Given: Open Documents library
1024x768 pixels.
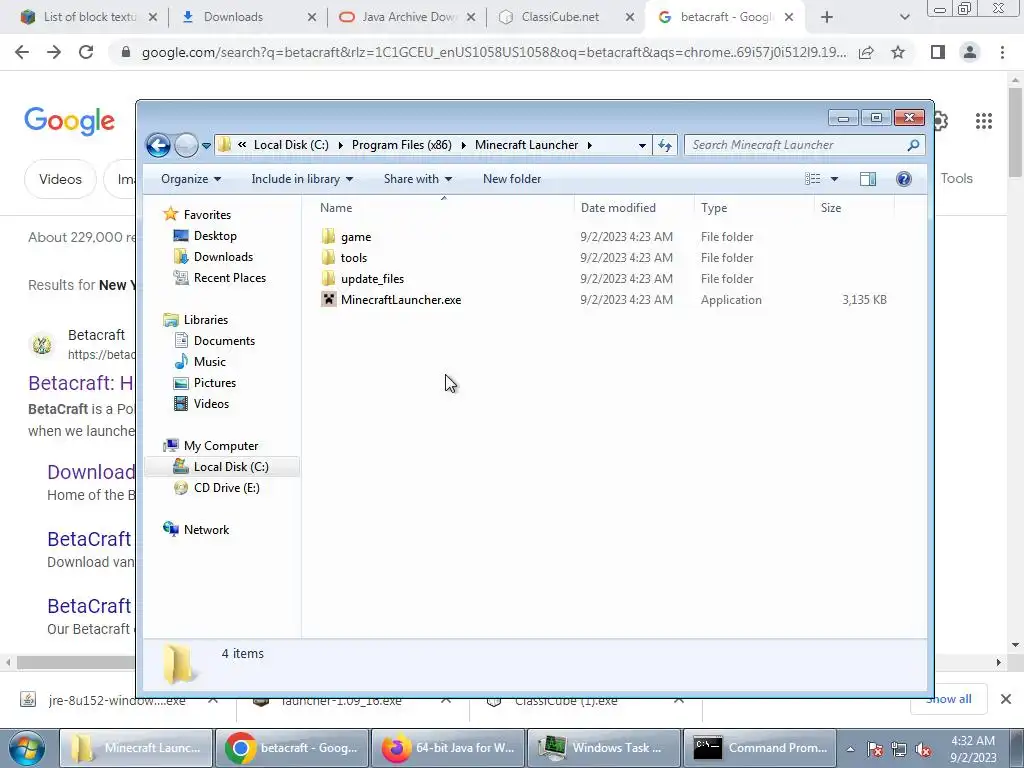Looking at the screenshot, I should coord(224,341).
